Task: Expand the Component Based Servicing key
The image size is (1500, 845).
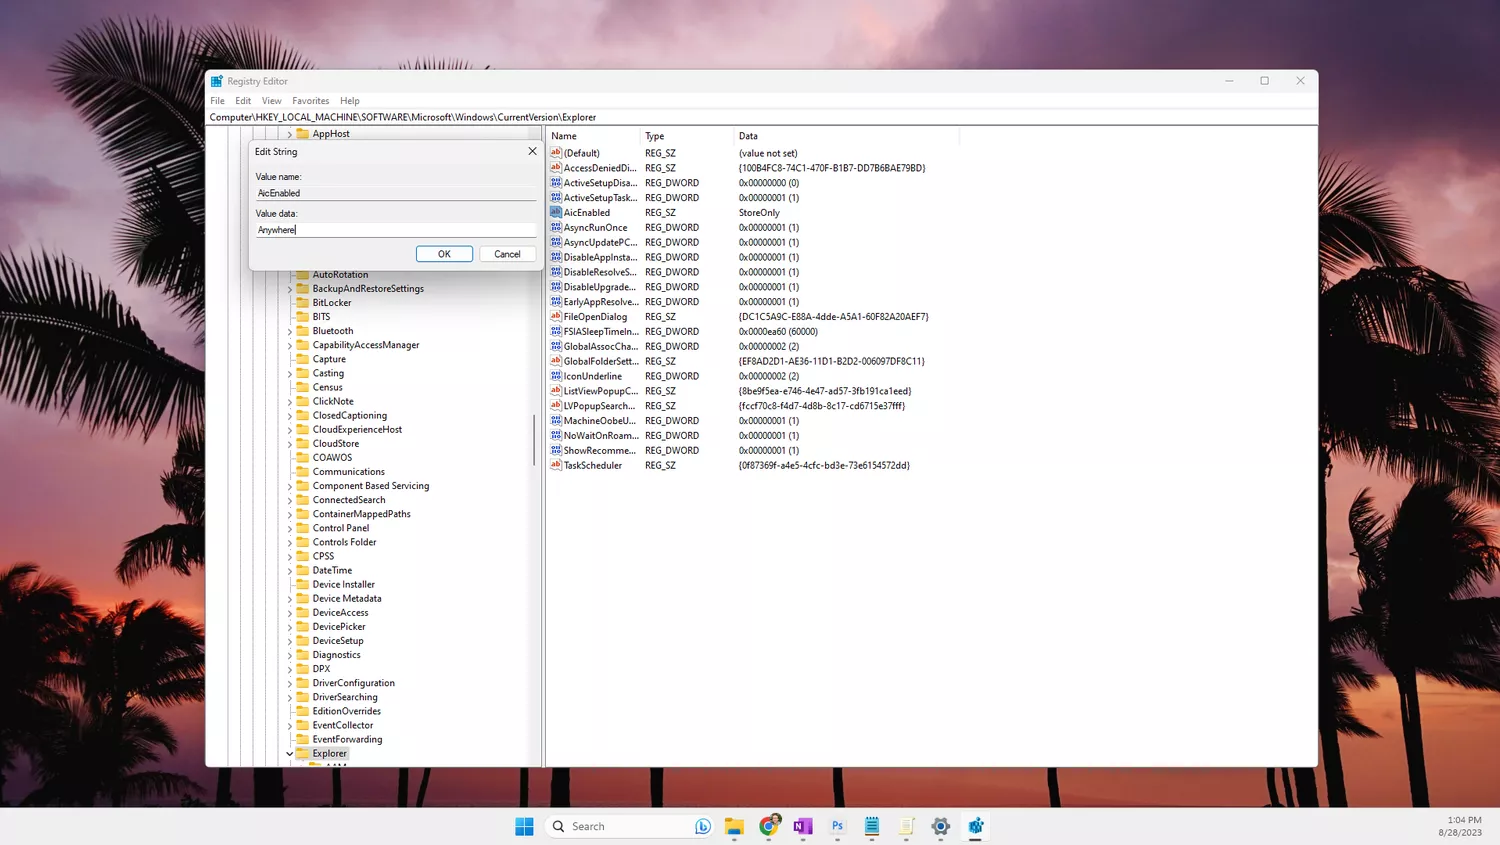Action: (x=290, y=486)
